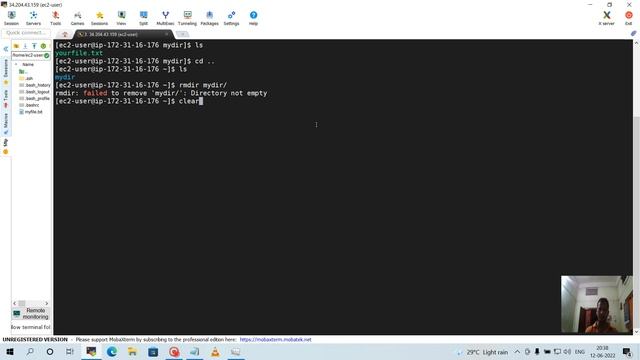
Task: Open the Windows Start menu
Action: click(10, 351)
